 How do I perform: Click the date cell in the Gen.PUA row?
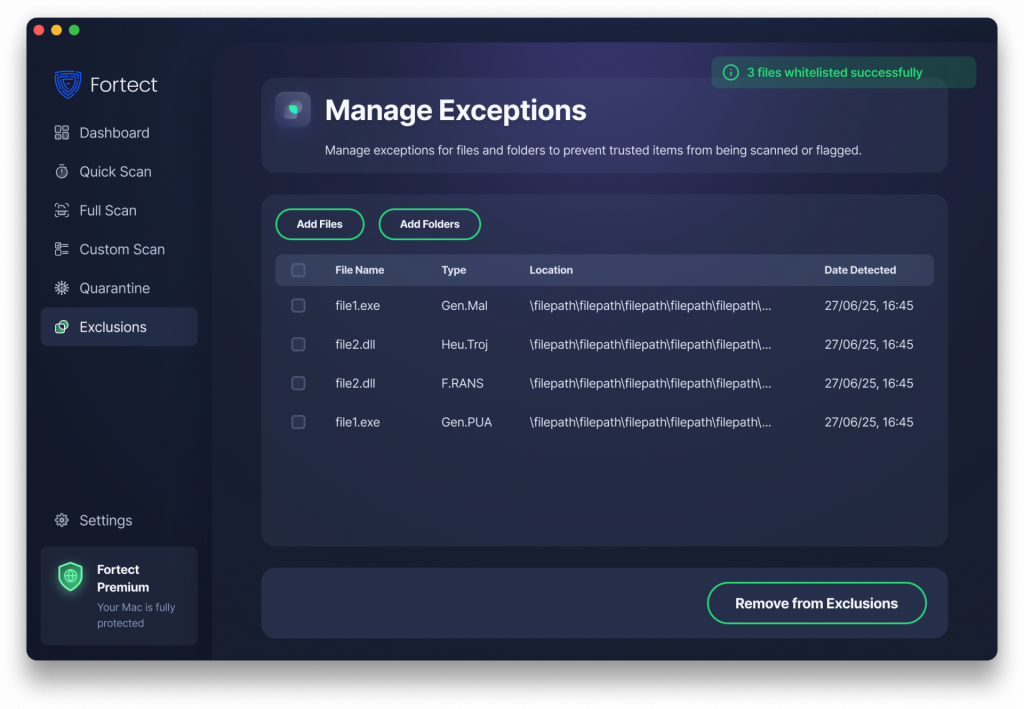(869, 422)
